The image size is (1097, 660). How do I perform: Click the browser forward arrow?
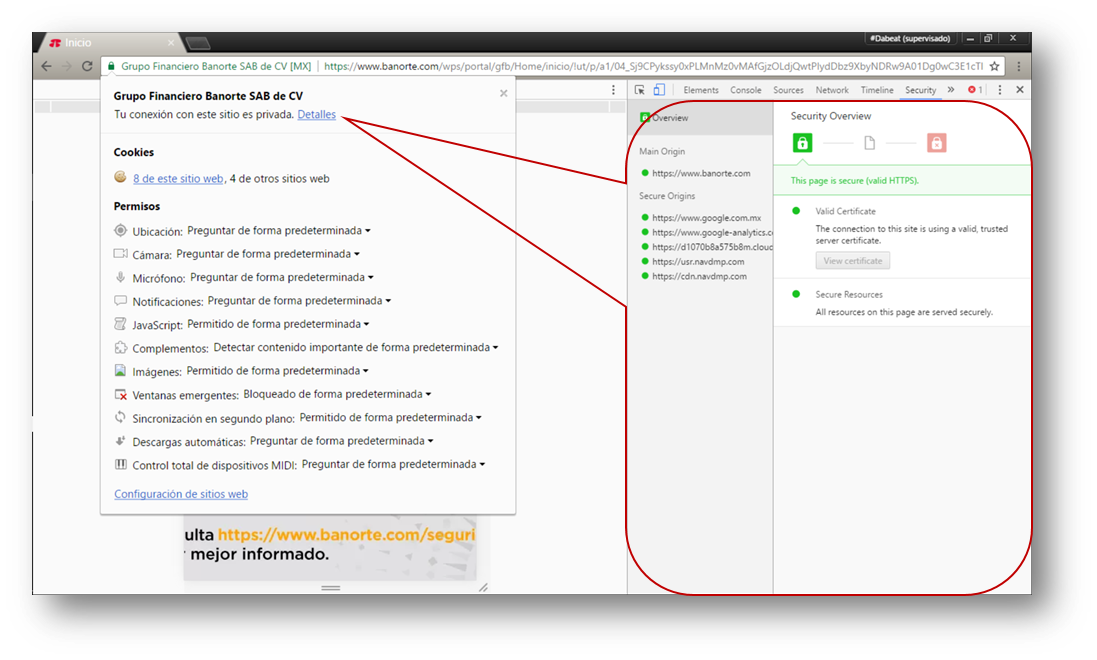click(x=66, y=66)
